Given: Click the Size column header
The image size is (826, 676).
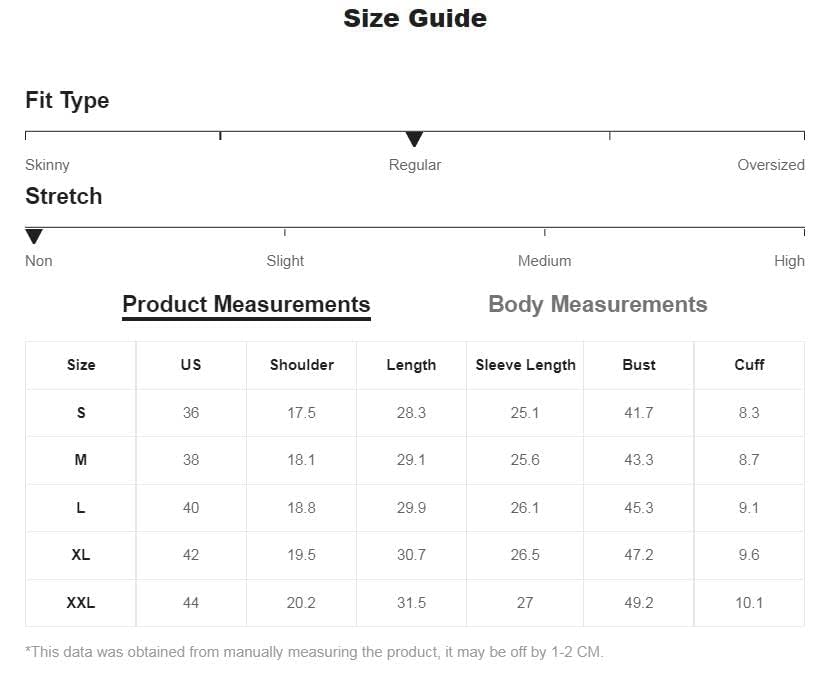Looking at the screenshot, I should click(81, 365).
